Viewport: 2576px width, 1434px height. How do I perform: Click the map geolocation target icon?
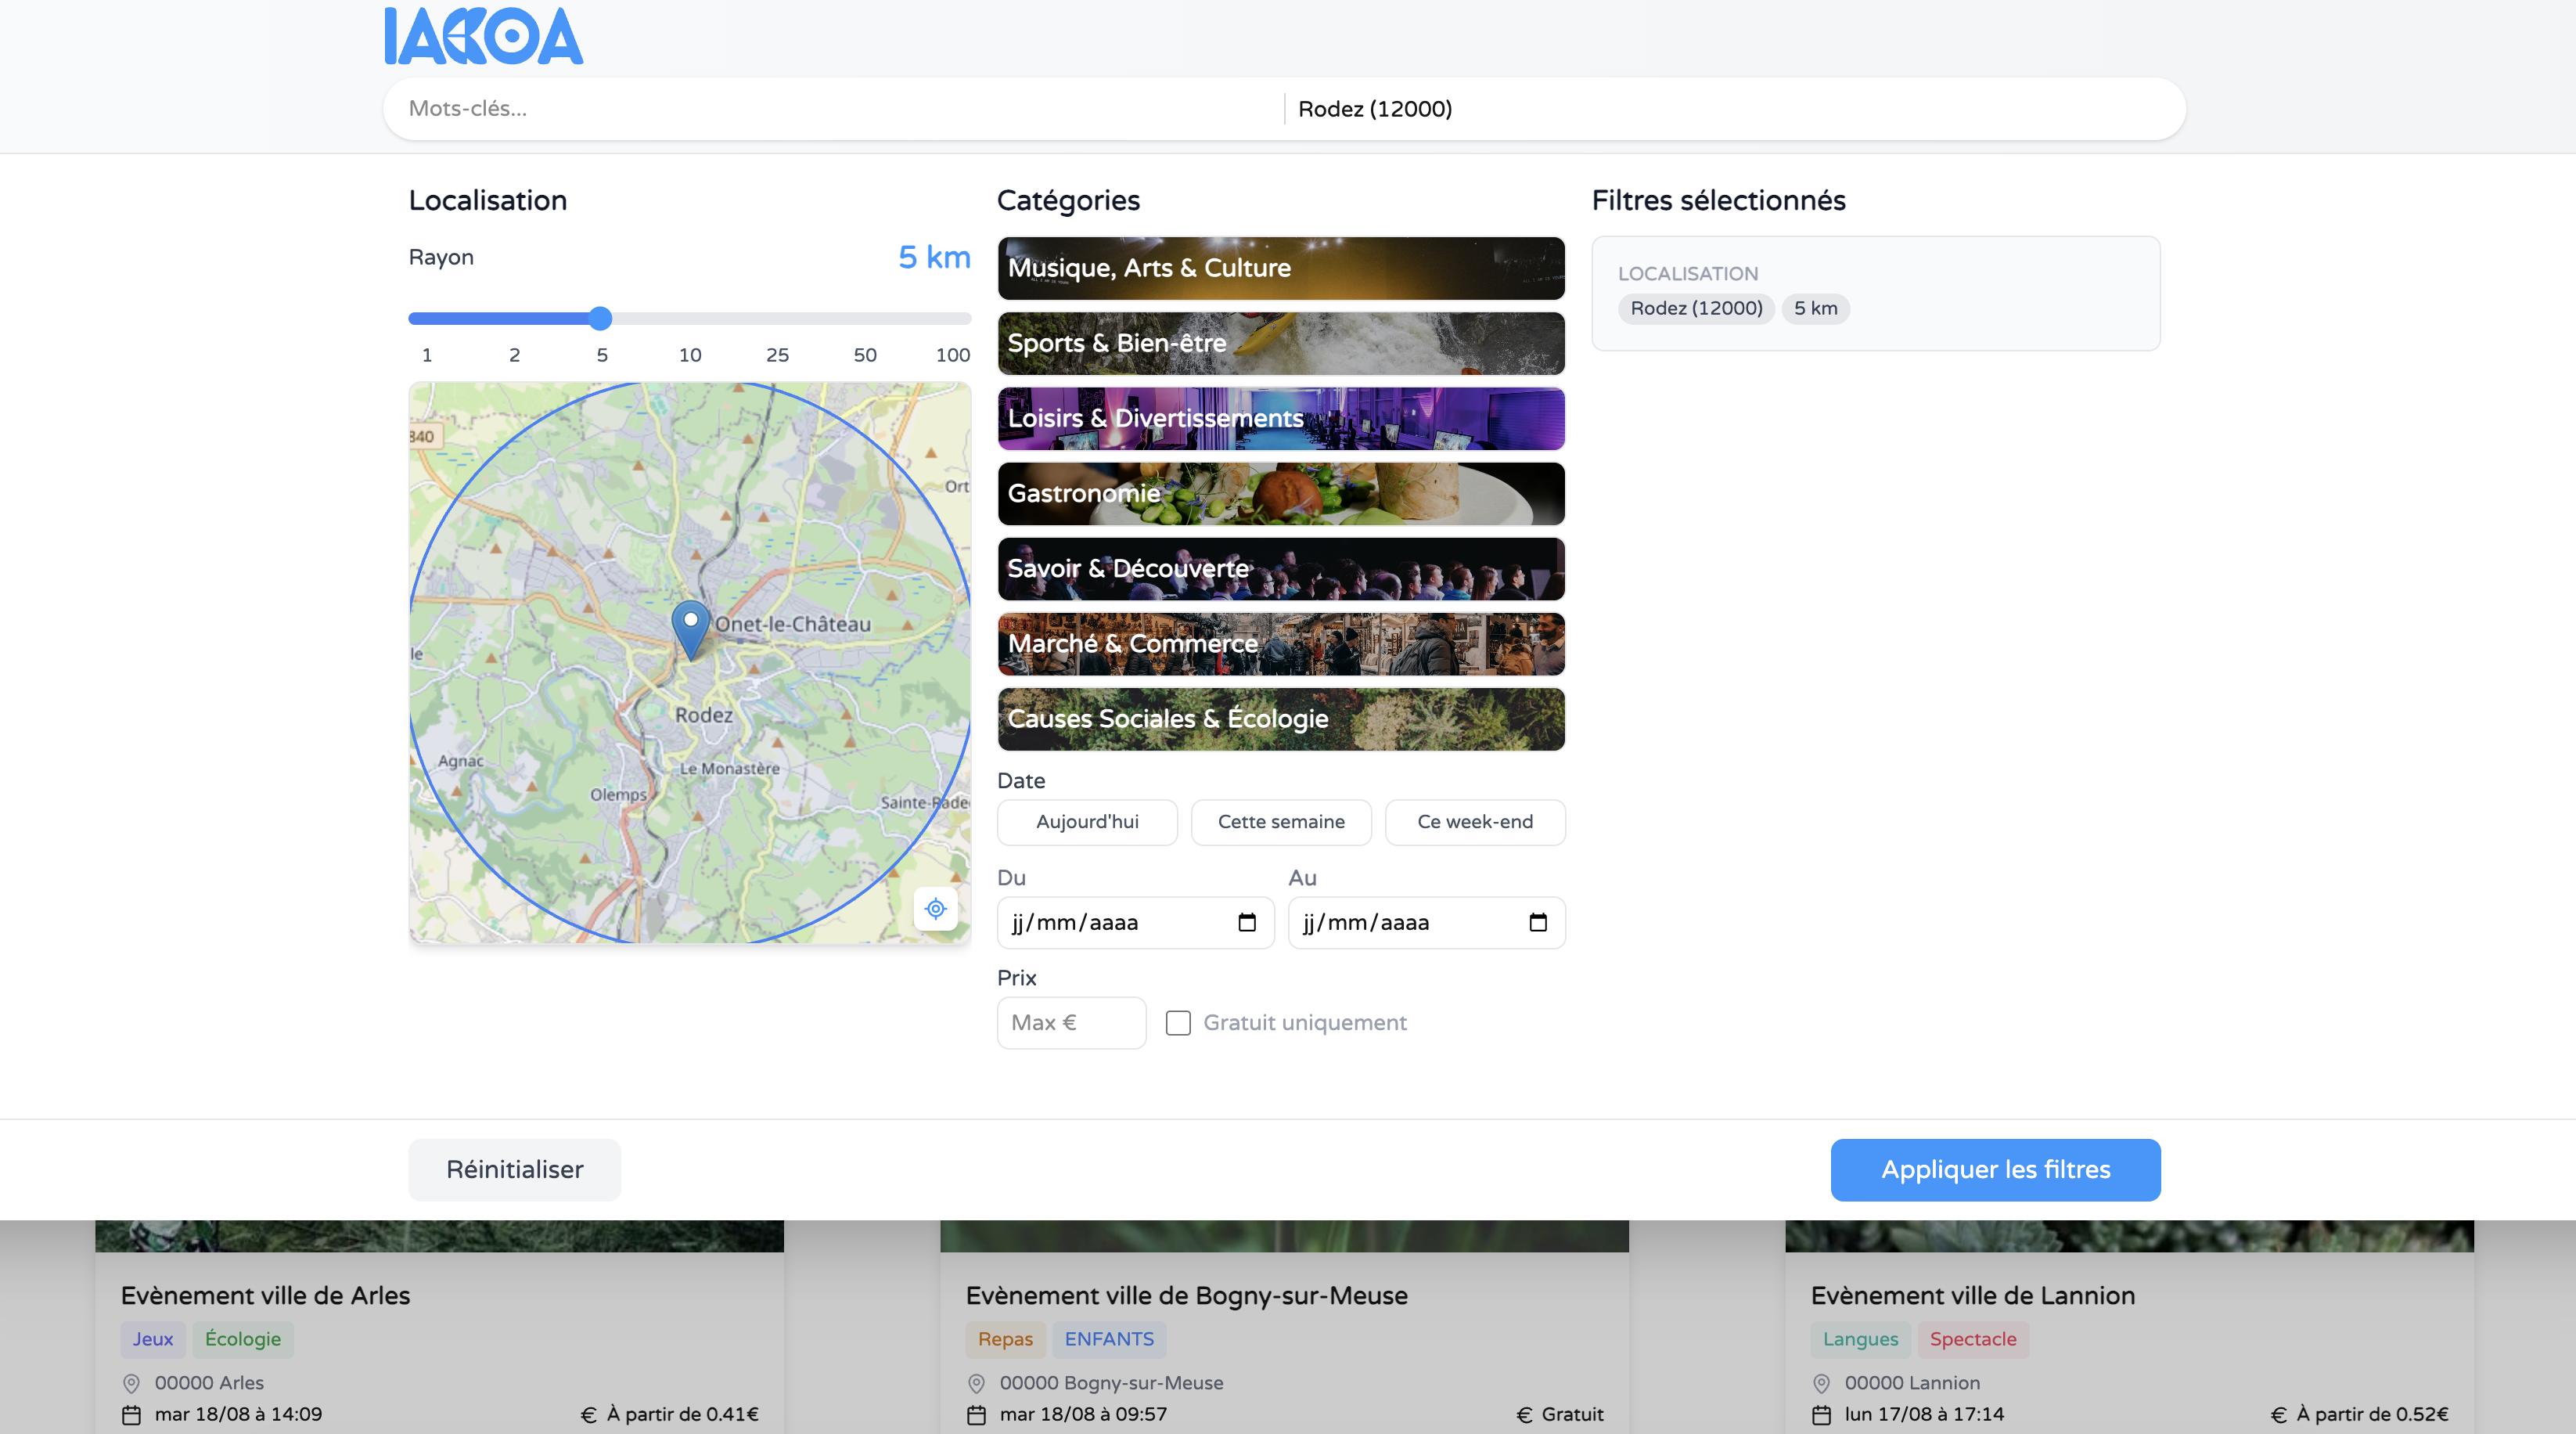935,908
